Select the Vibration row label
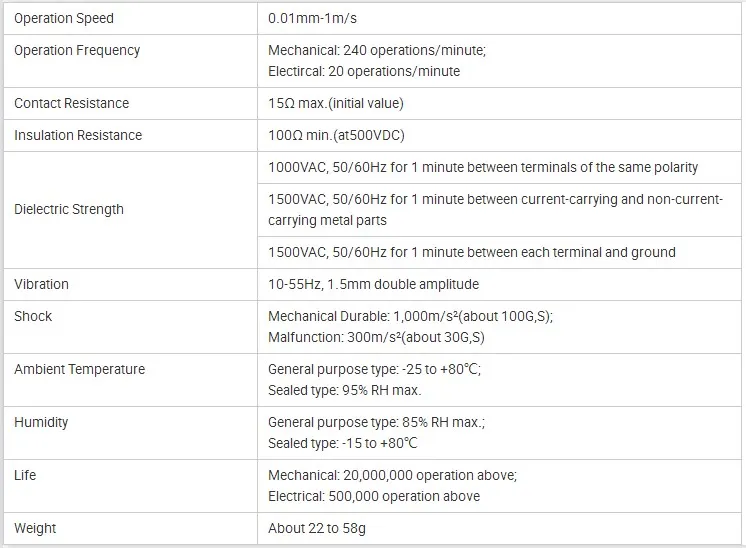The image size is (746, 548). click(41, 284)
